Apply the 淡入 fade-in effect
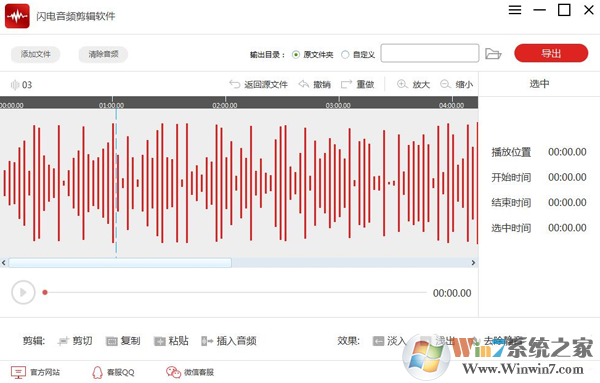Screen dimensions: 600x383 pyautogui.click(x=389, y=341)
